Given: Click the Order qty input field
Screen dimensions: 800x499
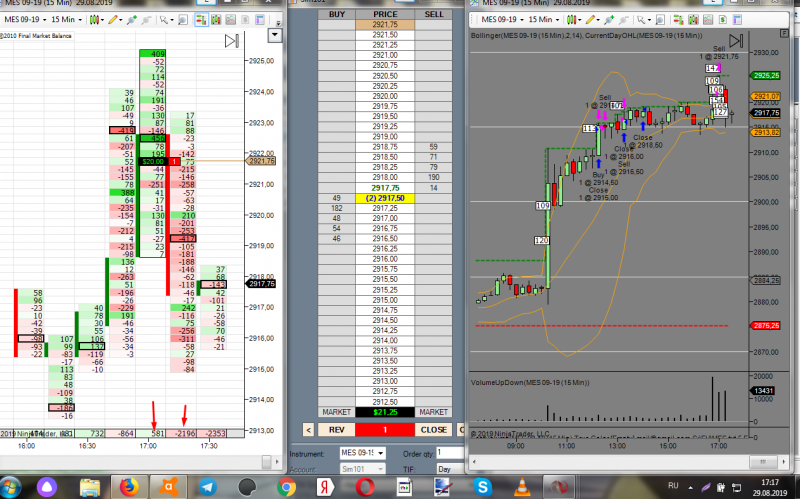Looking at the screenshot, I should coord(450,453).
